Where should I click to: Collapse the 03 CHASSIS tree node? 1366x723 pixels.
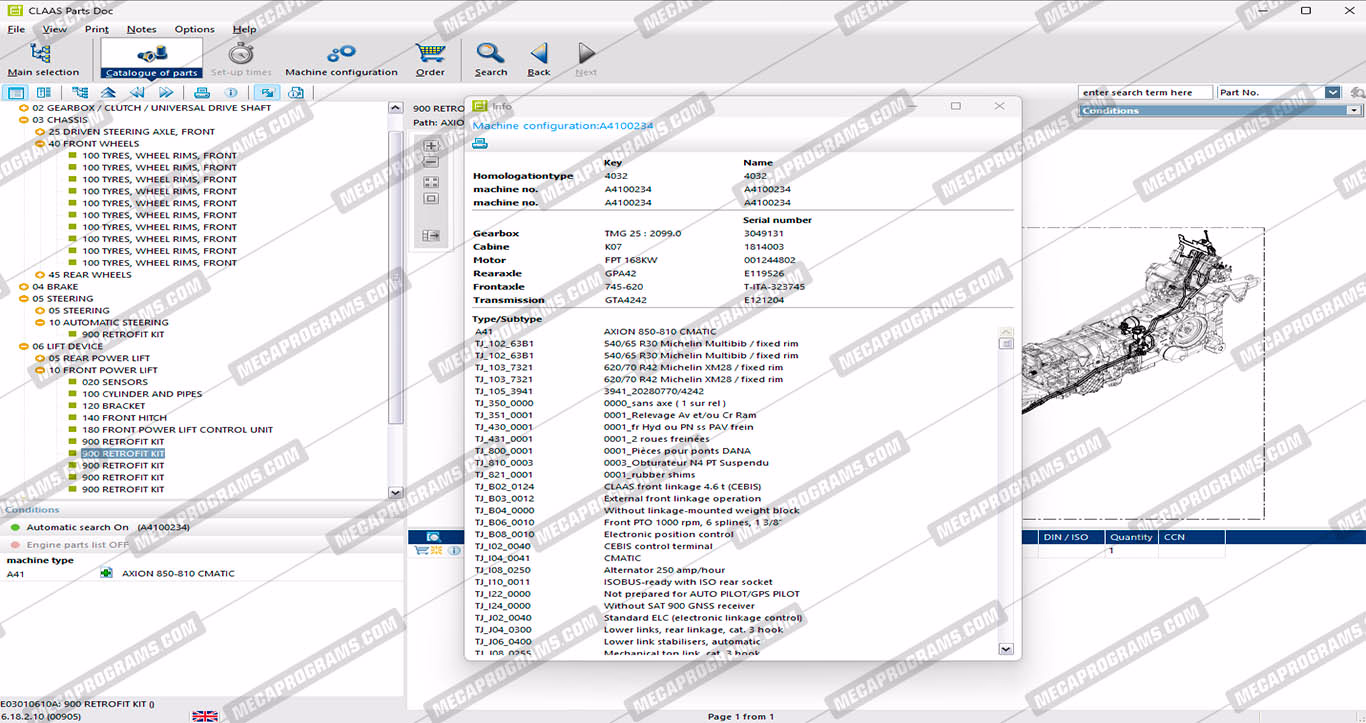tap(24, 120)
